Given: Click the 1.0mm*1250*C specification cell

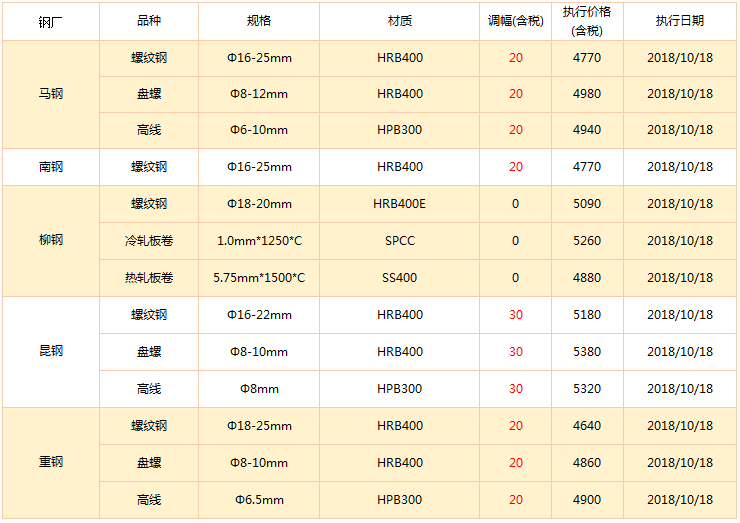Looking at the screenshot, I should pos(259,241).
